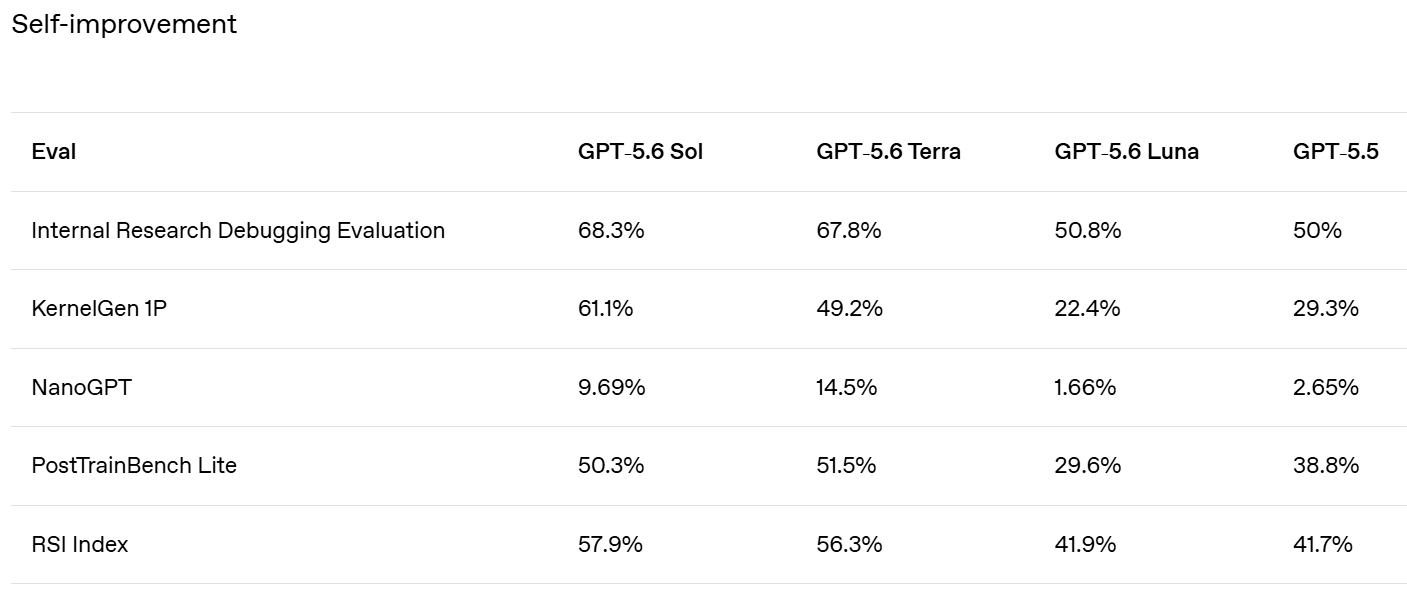Click the 41.7% RSI Index GPT-5.5 value
This screenshot has height=605, width=1407.
1322,544
